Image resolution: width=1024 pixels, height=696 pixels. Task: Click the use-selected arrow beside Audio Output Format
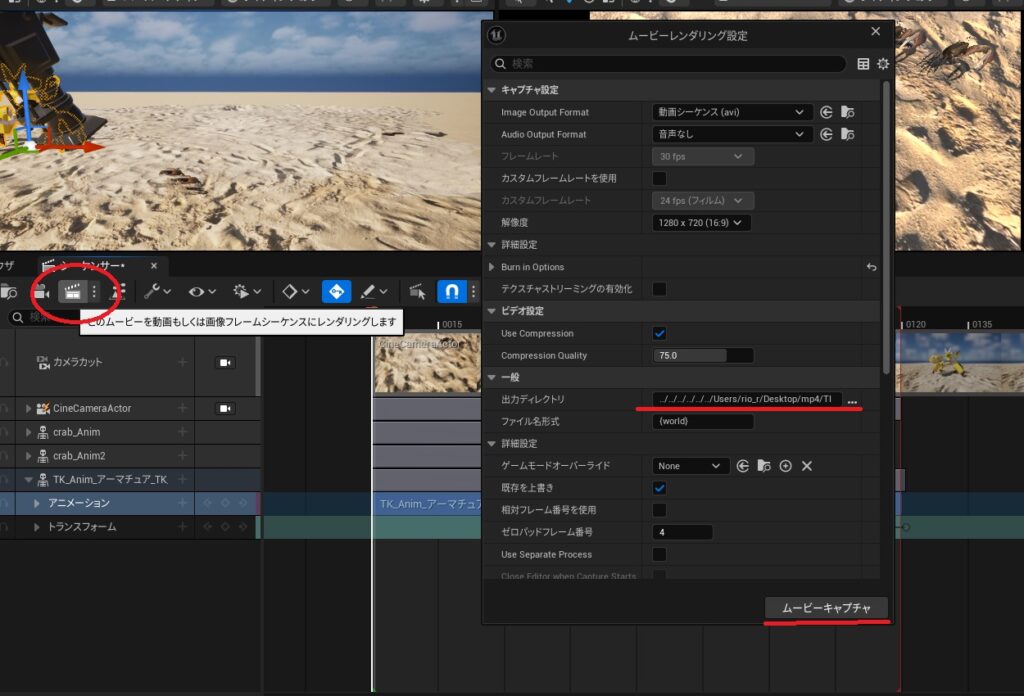(826, 134)
